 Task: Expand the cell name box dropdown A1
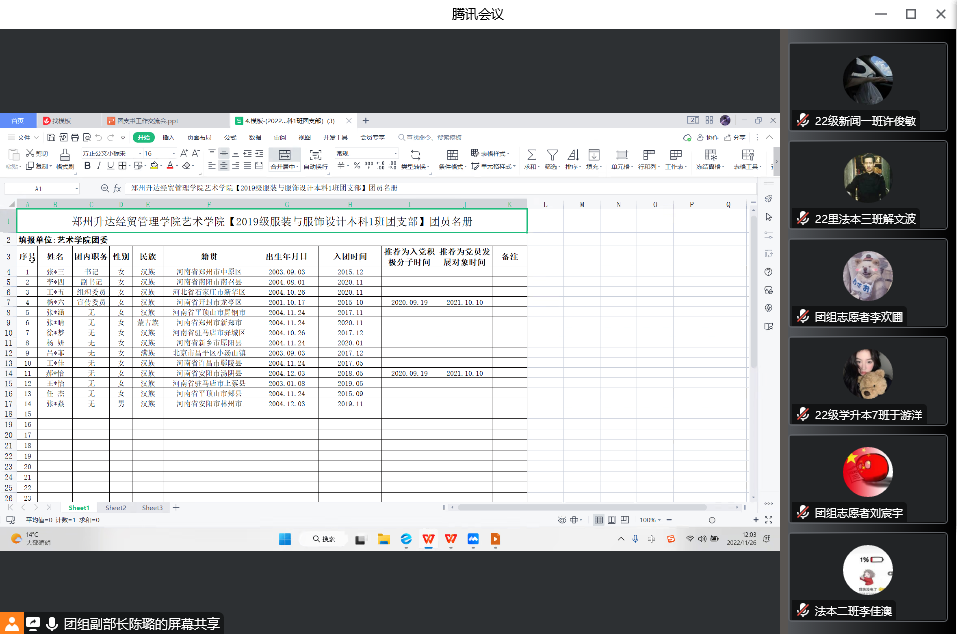77,188
